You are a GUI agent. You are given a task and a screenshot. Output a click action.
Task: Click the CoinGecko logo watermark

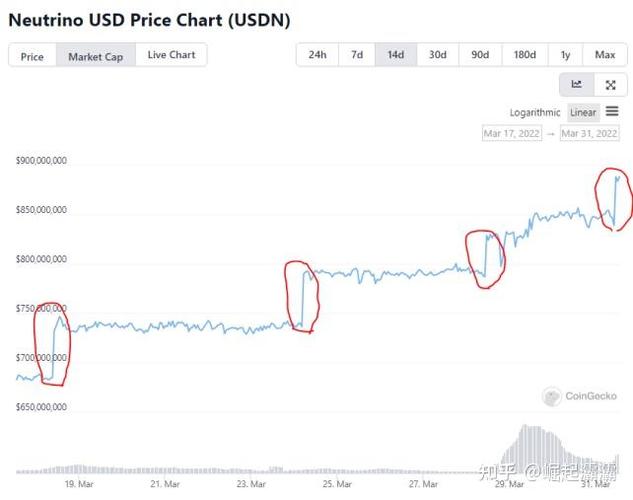[x=581, y=397]
